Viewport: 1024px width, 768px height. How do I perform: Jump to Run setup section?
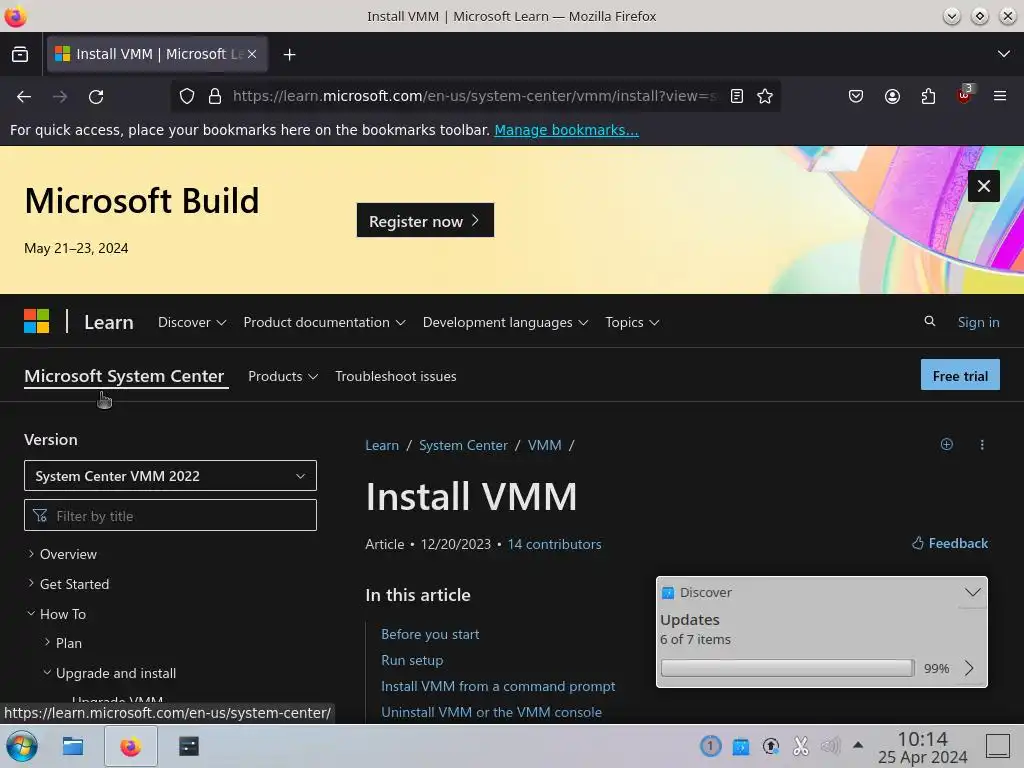[412, 660]
